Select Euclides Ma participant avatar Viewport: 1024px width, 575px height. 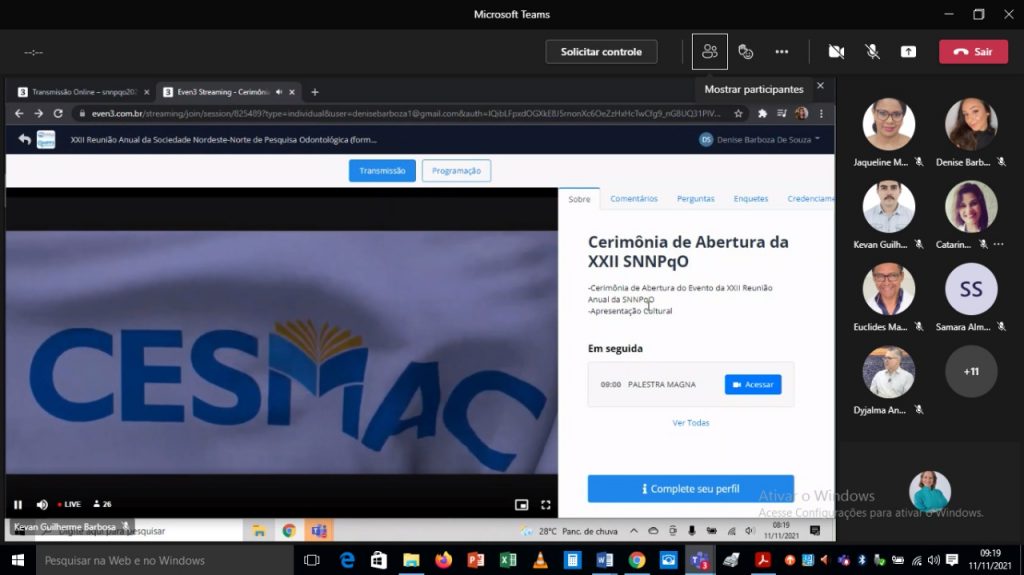tap(888, 289)
